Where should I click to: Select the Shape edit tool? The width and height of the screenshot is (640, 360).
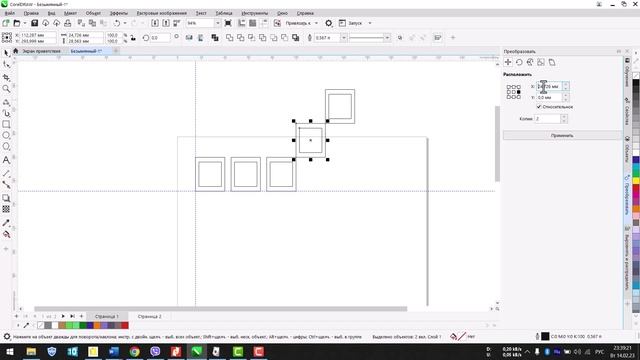[x=6, y=64]
